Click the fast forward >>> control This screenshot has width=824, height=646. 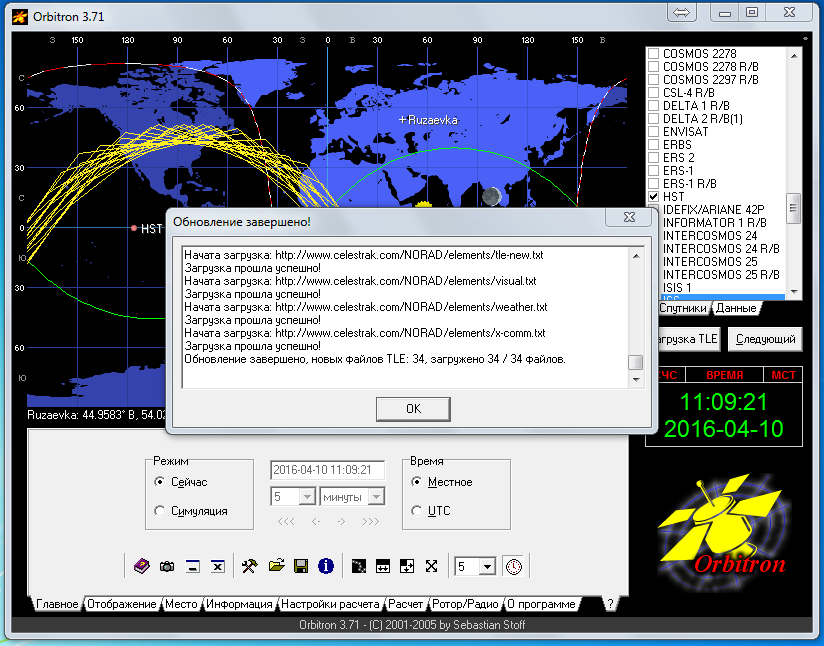(x=370, y=521)
